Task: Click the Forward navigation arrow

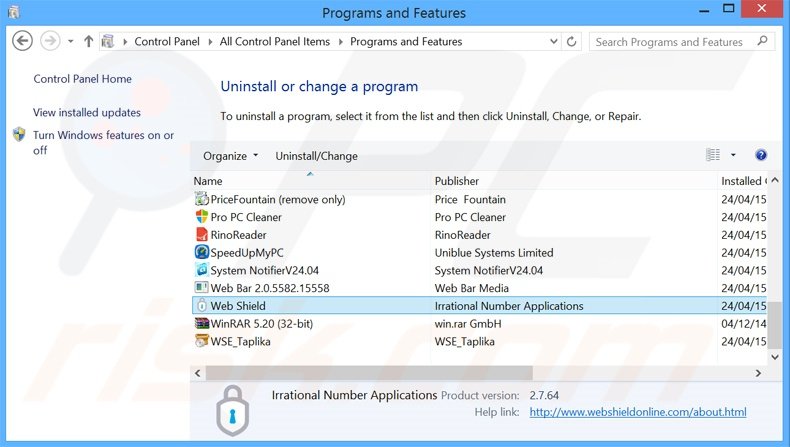Action: click(x=50, y=41)
